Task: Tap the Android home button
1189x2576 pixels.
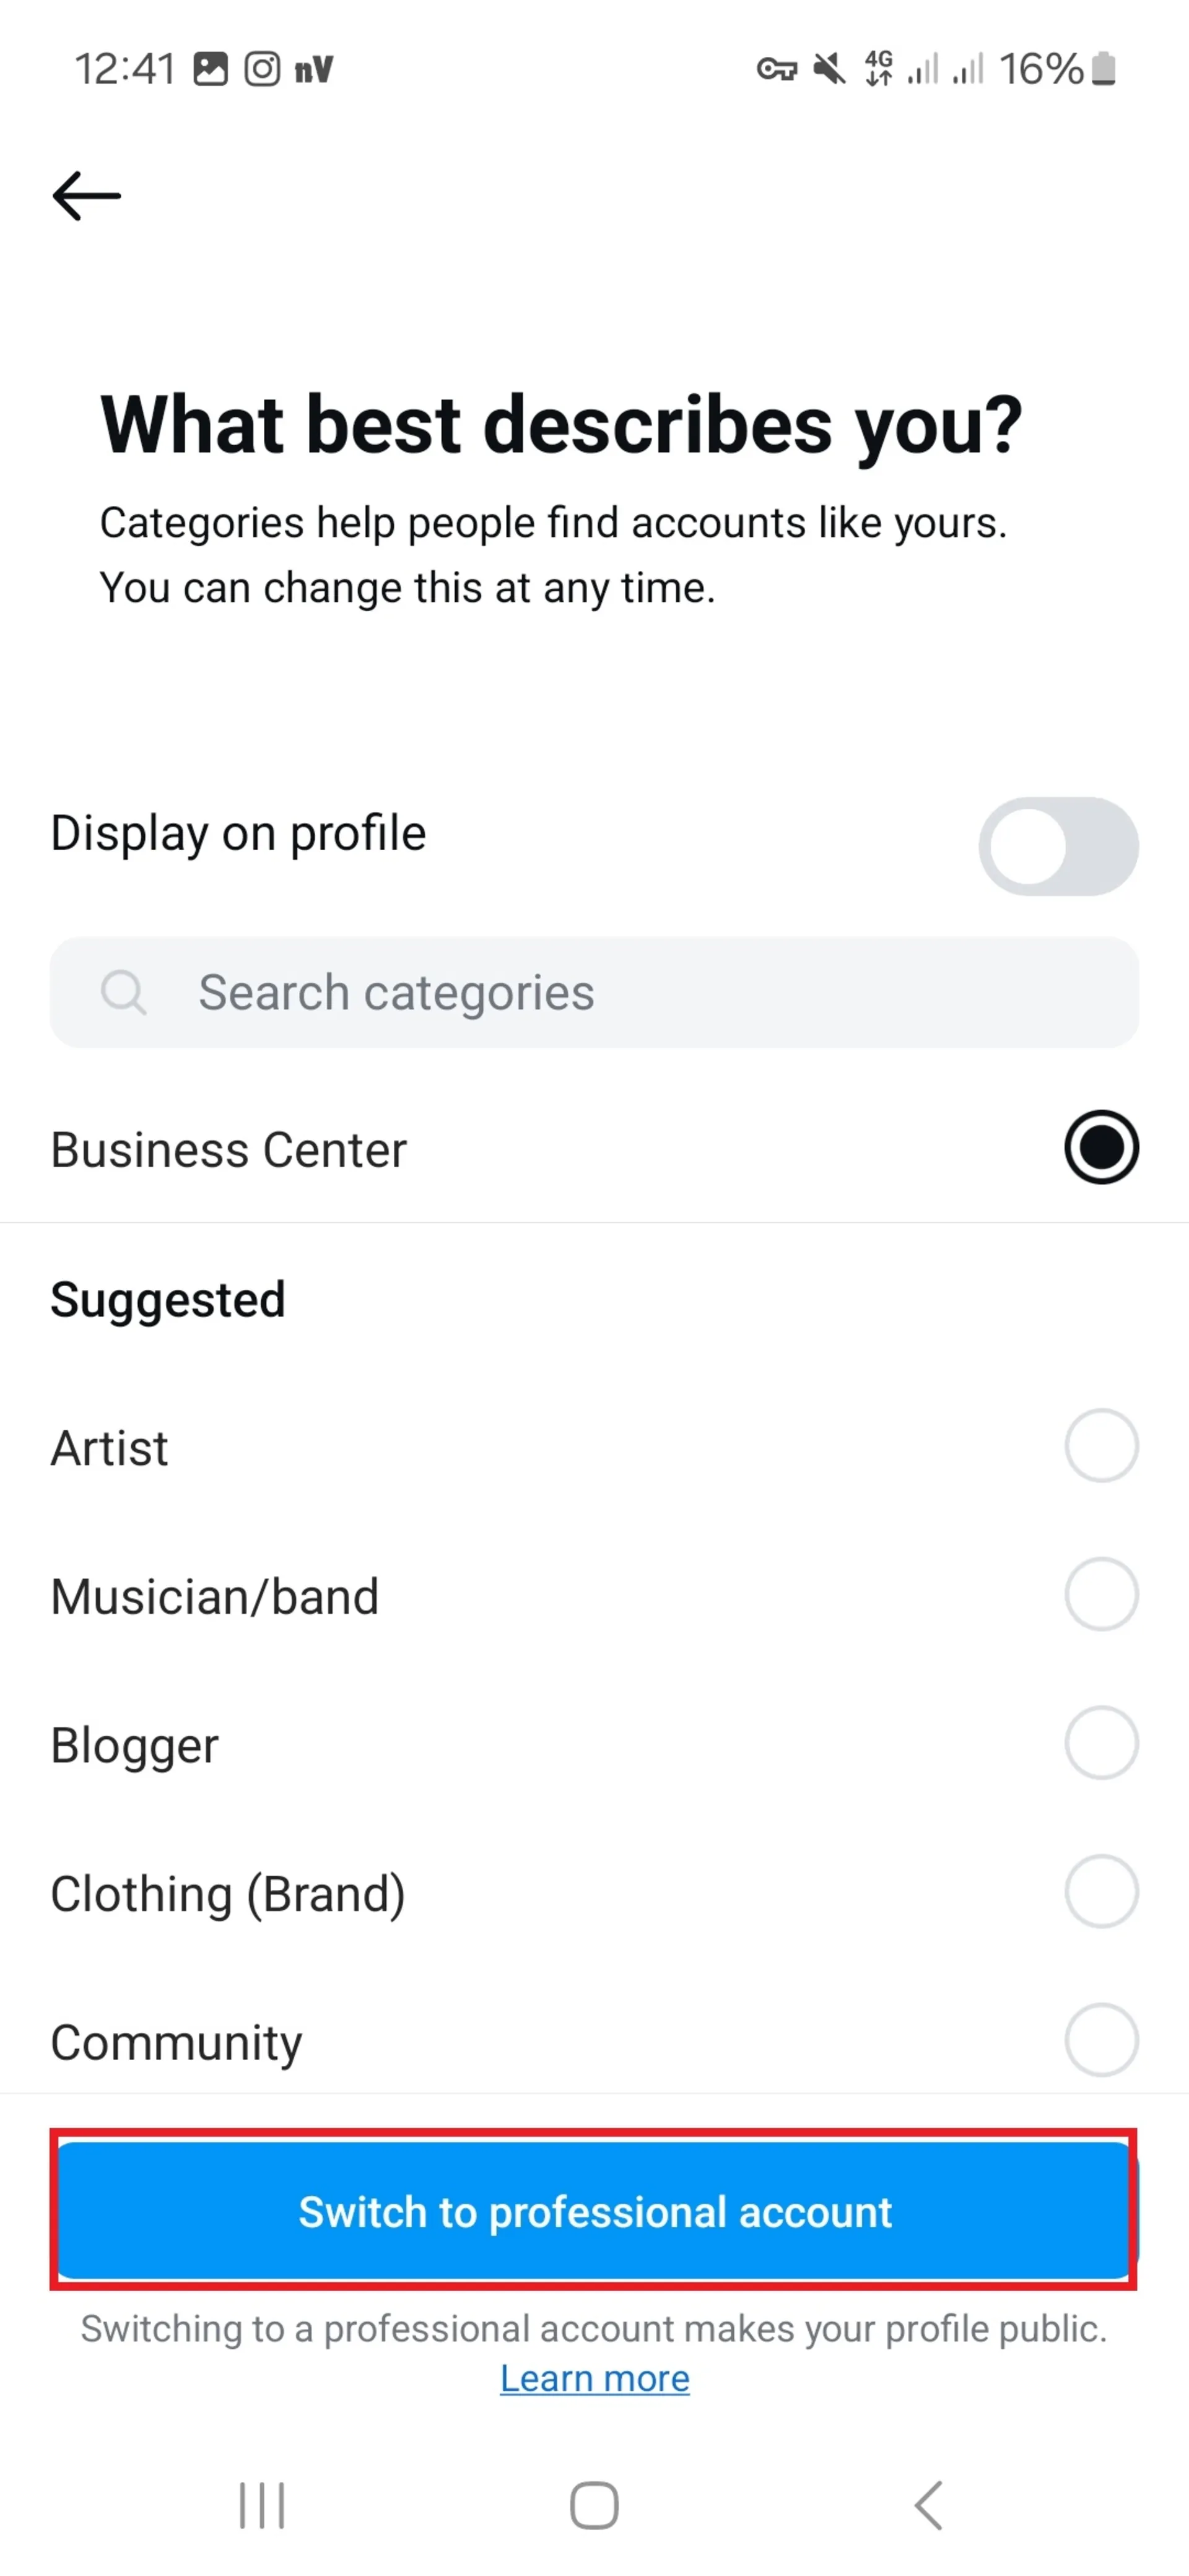Action: (x=594, y=2505)
